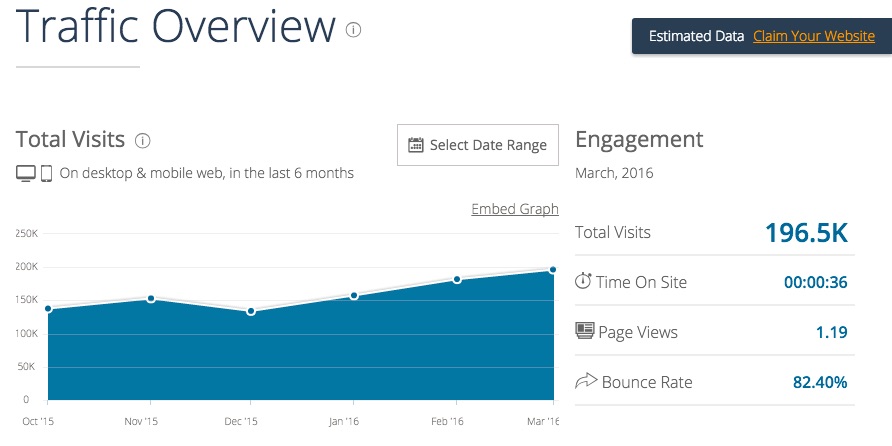Click the desktop monitor icon
The image size is (892, 446).
pyautogui.click(x=26, y=174)
